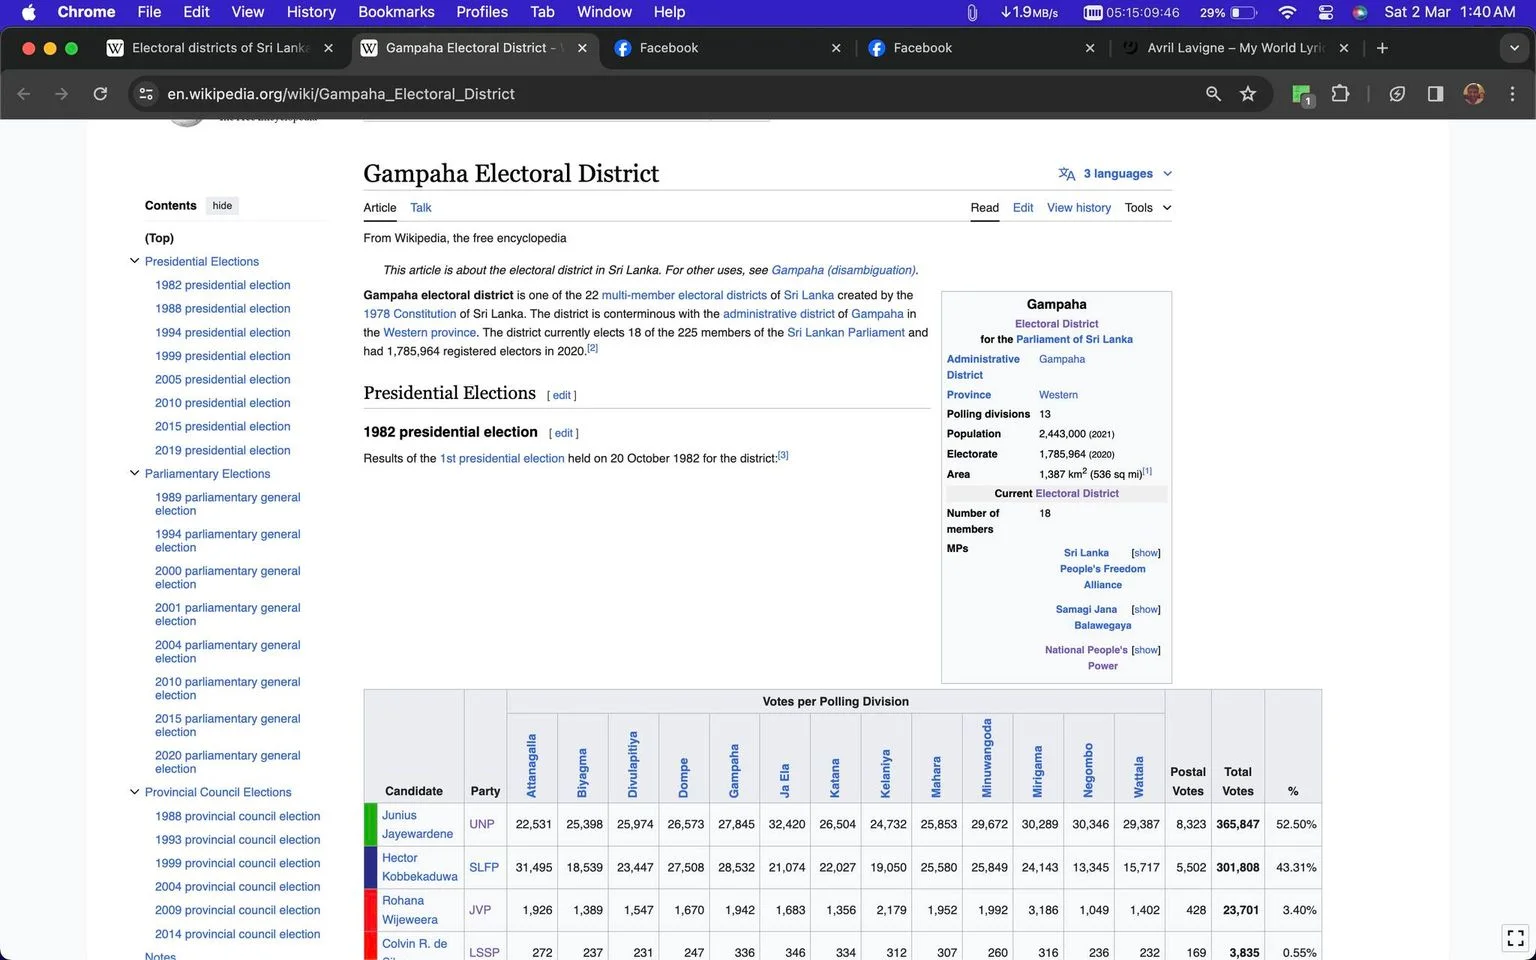Click the View history link
Image resolution: width=1536 pixels, height=960 pixels.
coord(1079,208)
